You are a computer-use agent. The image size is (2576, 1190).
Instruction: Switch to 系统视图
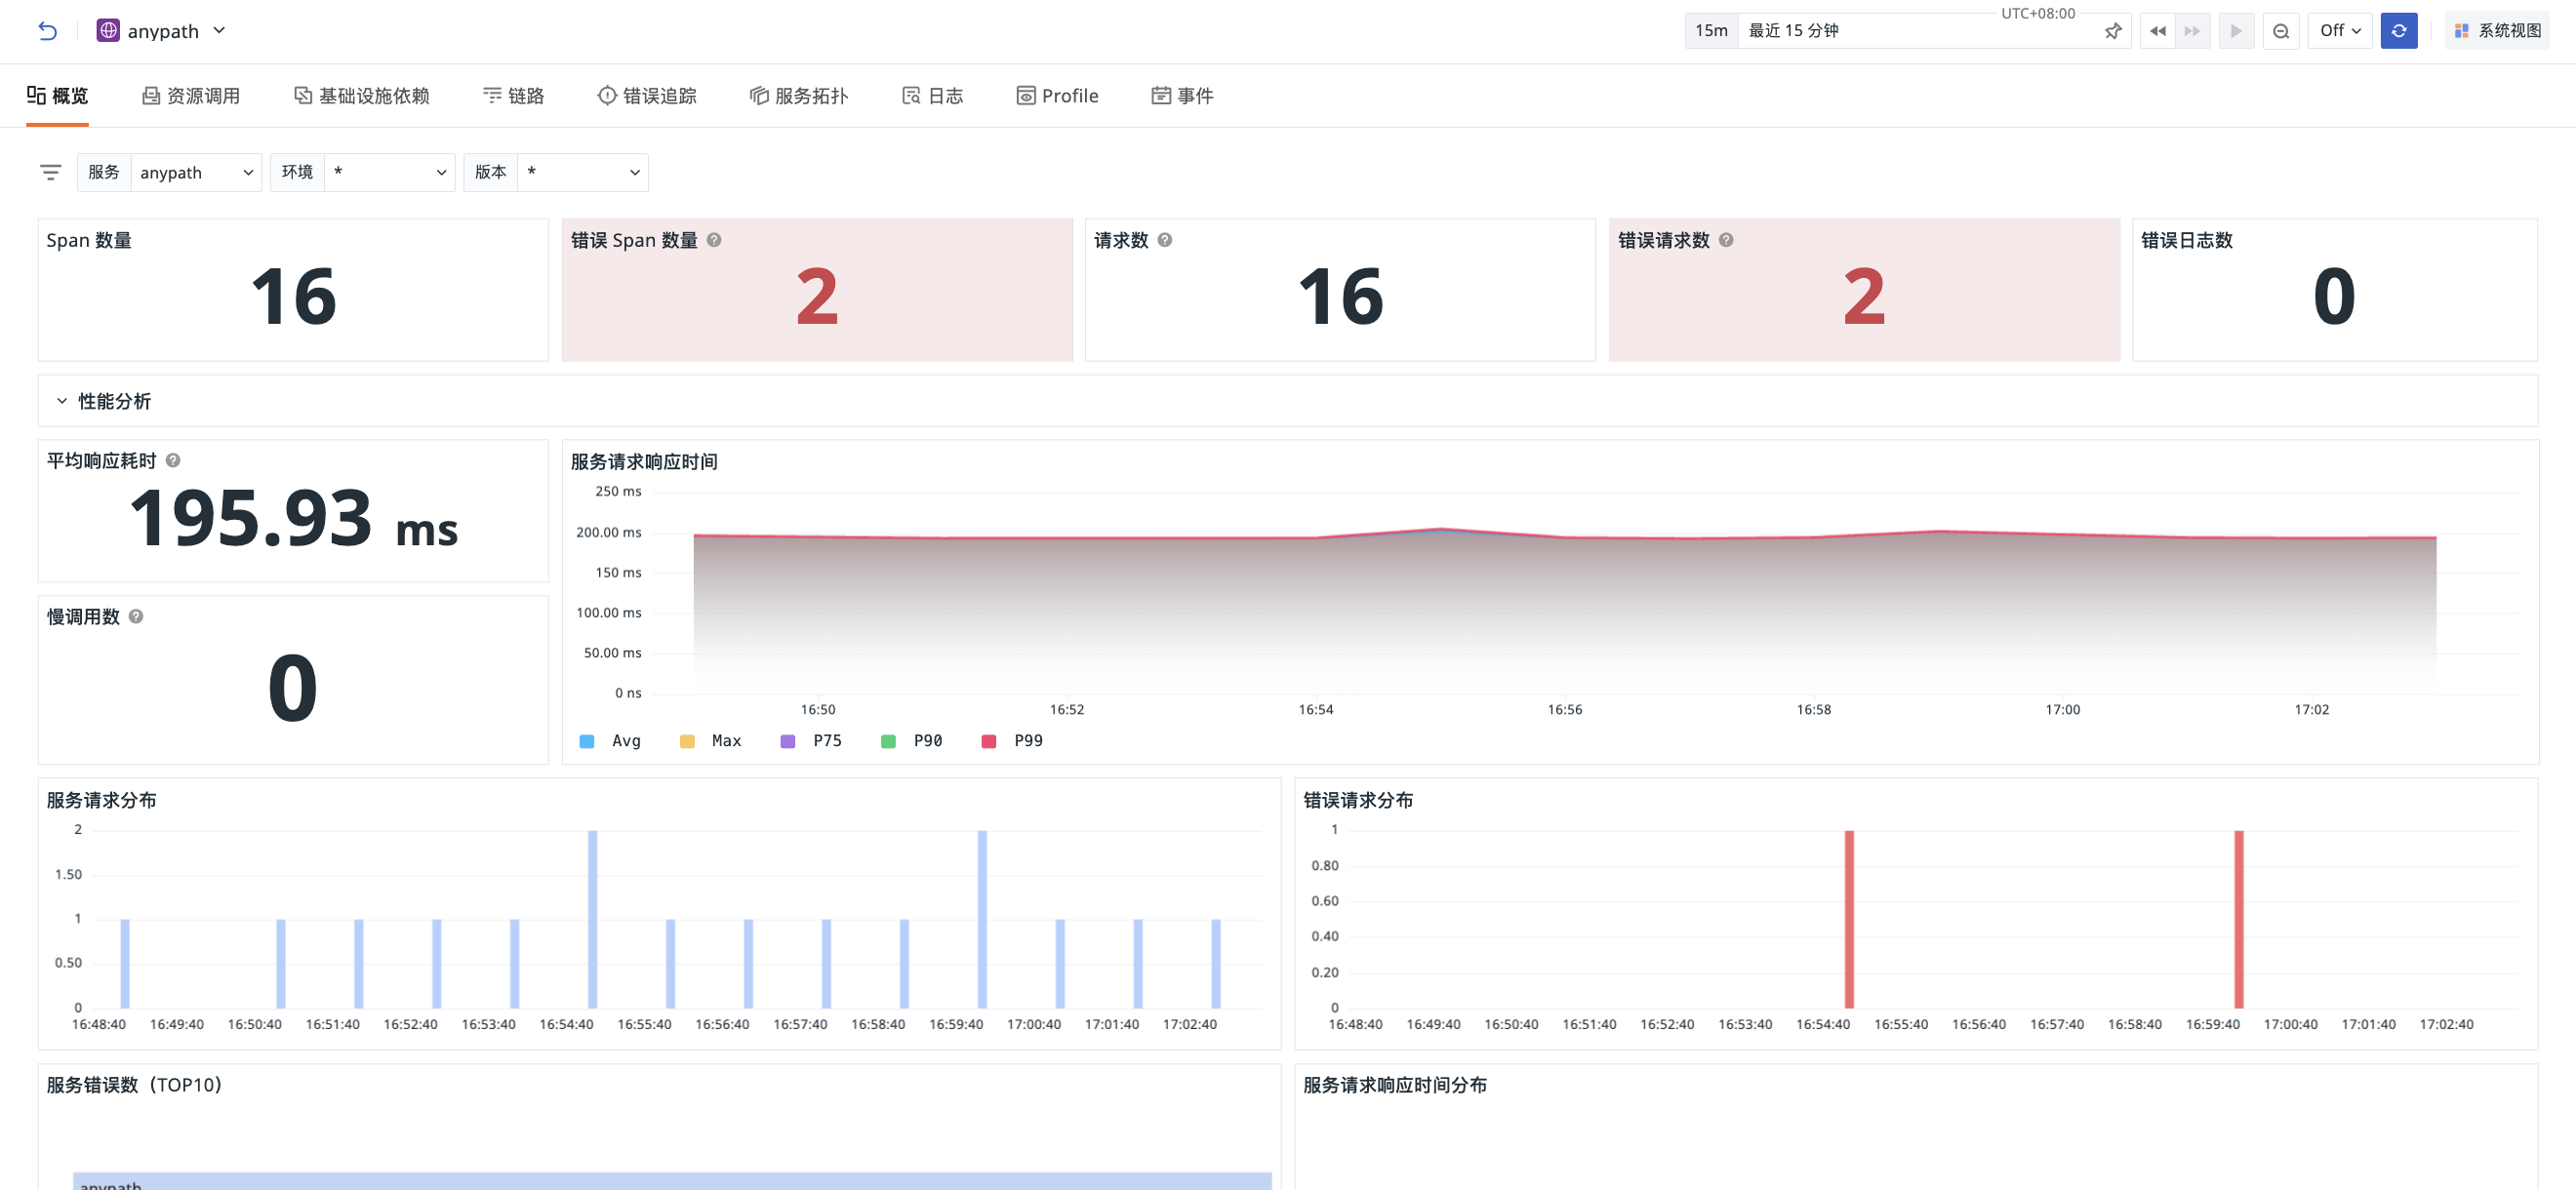tap(2497, 31)
